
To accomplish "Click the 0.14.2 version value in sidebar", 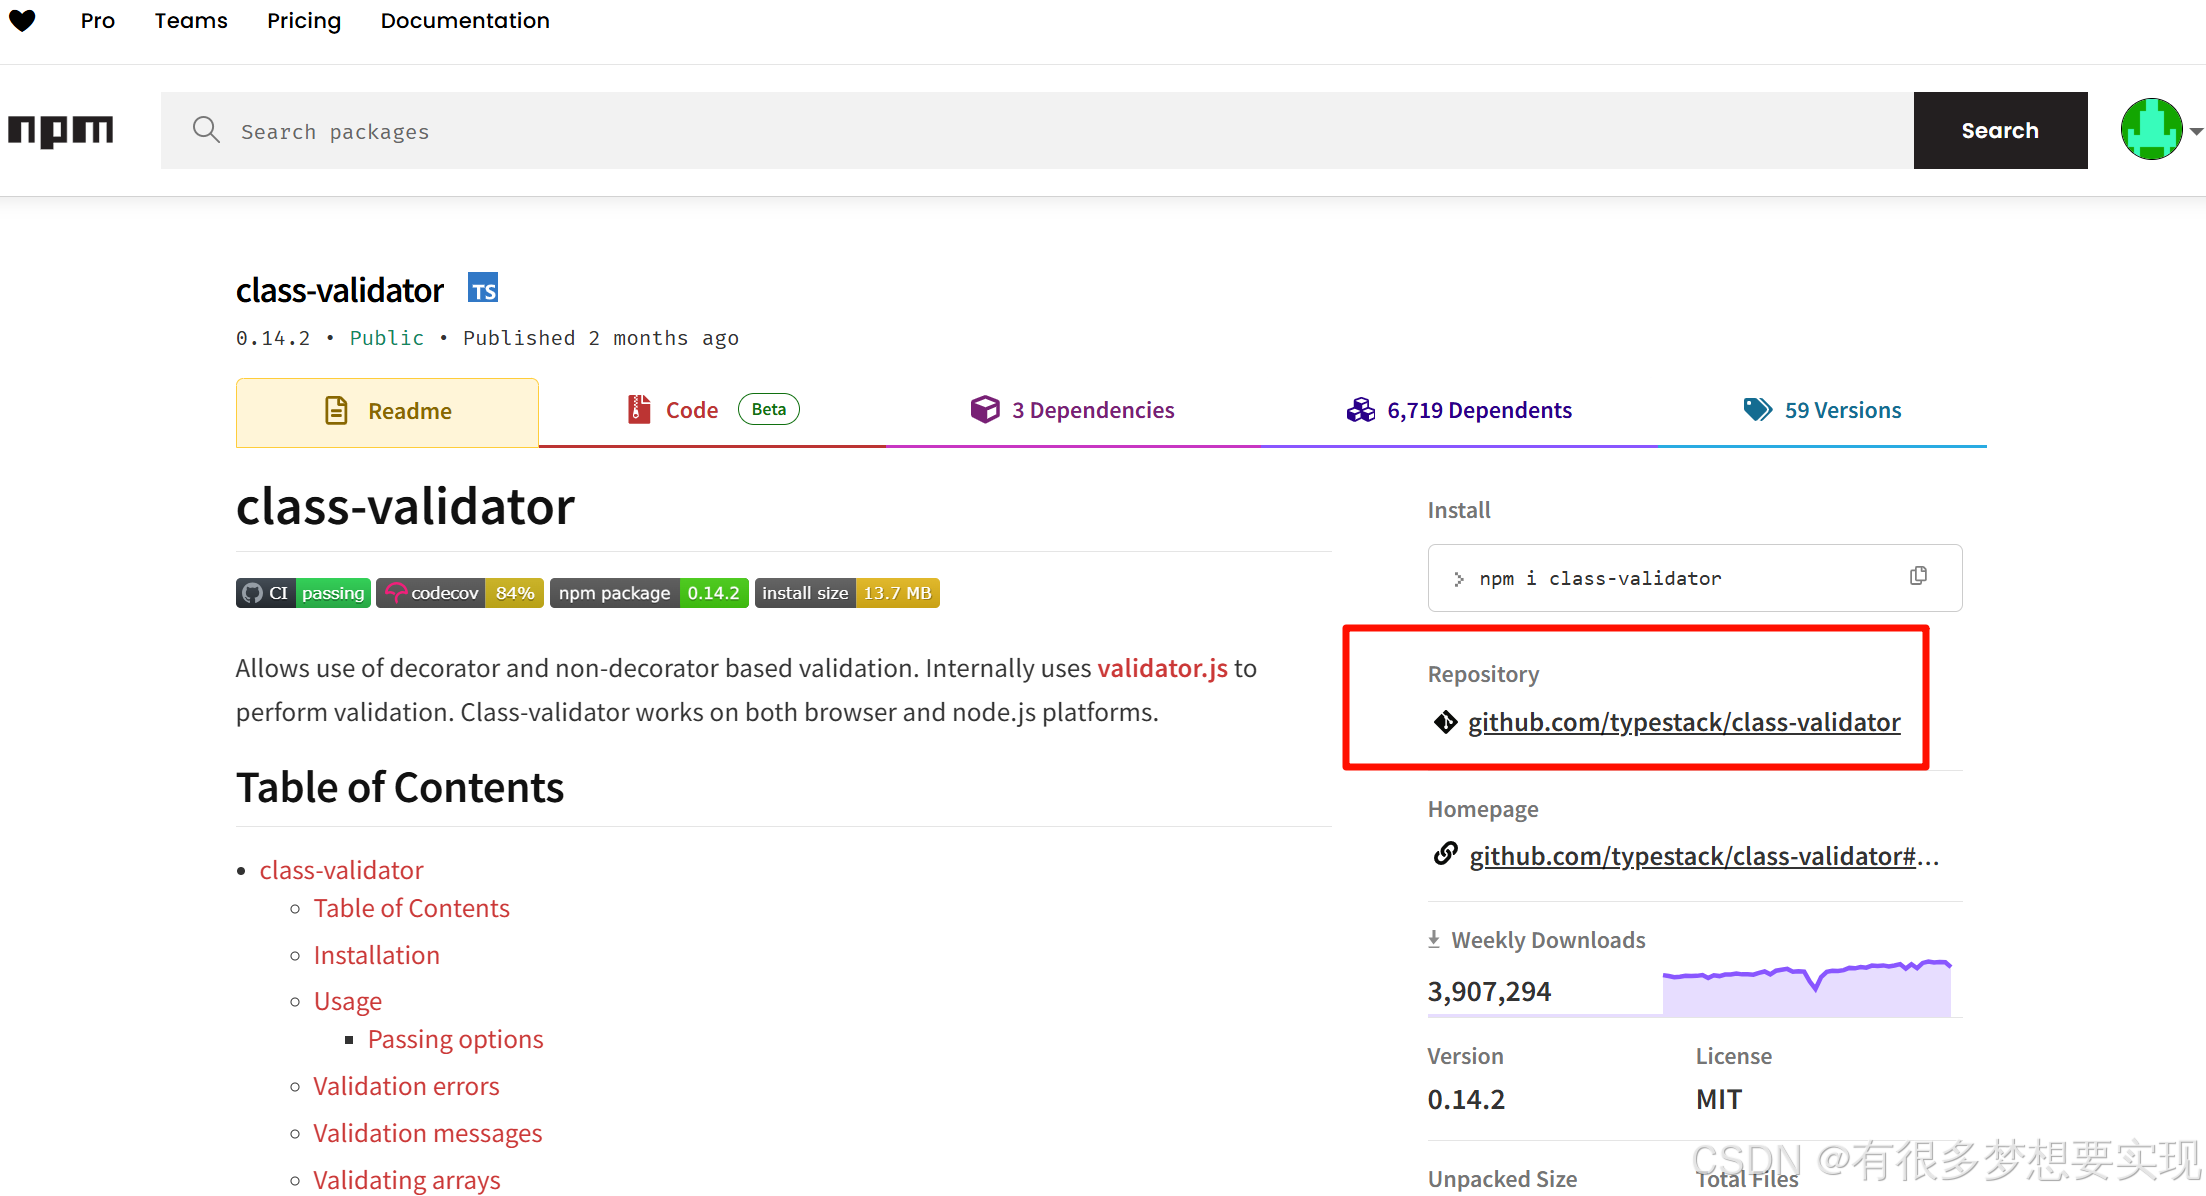I will pos(1466,1099).
